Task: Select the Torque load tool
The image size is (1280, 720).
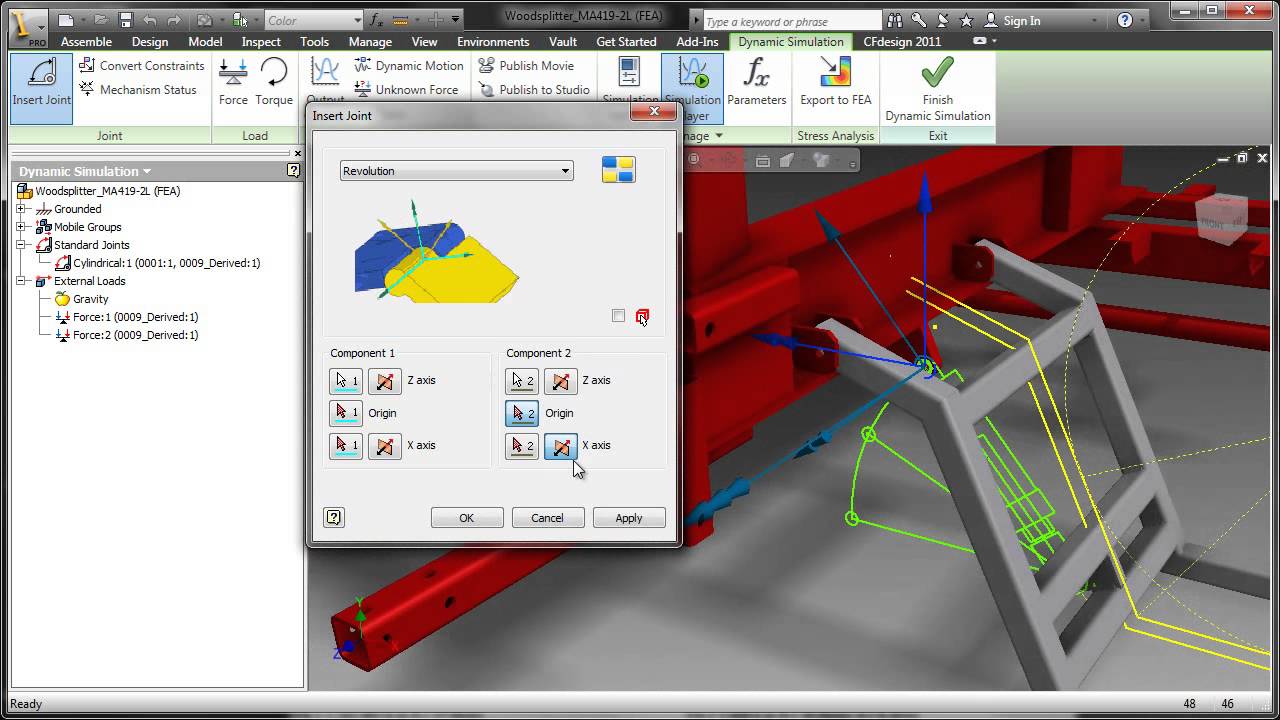Action: [274, 82]
